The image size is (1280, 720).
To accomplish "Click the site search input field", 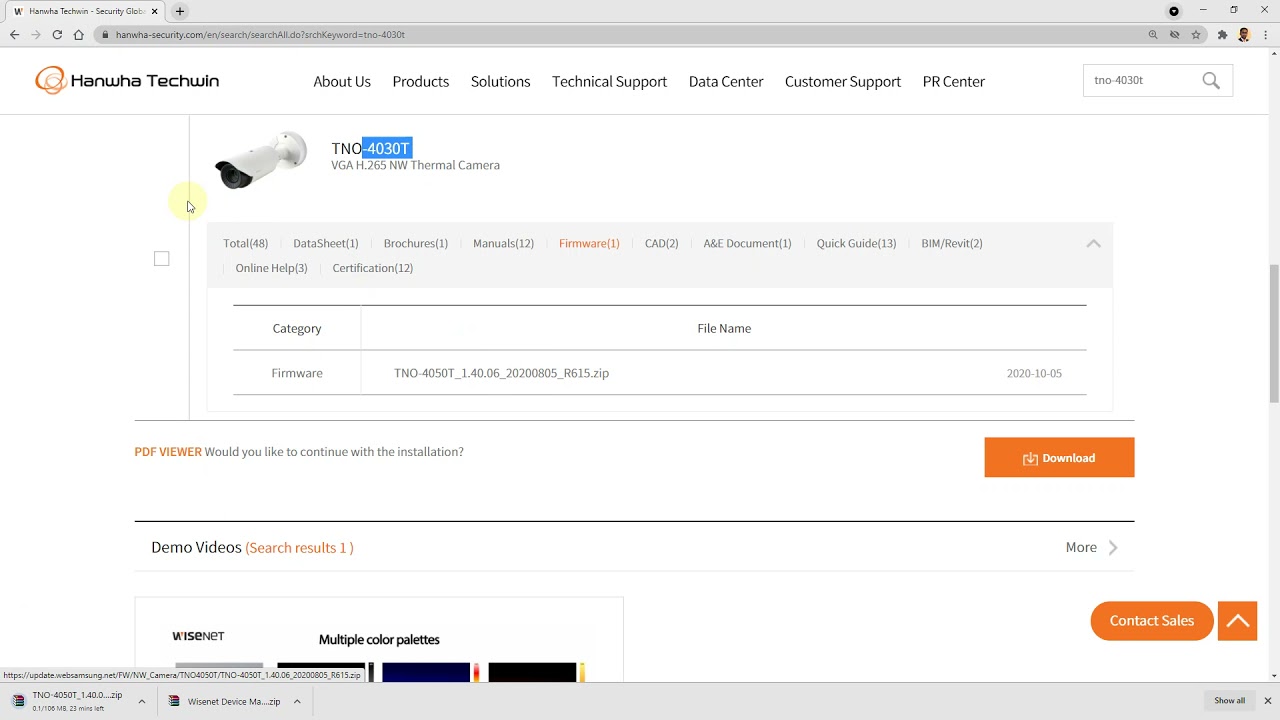I will coord(1142,80).
